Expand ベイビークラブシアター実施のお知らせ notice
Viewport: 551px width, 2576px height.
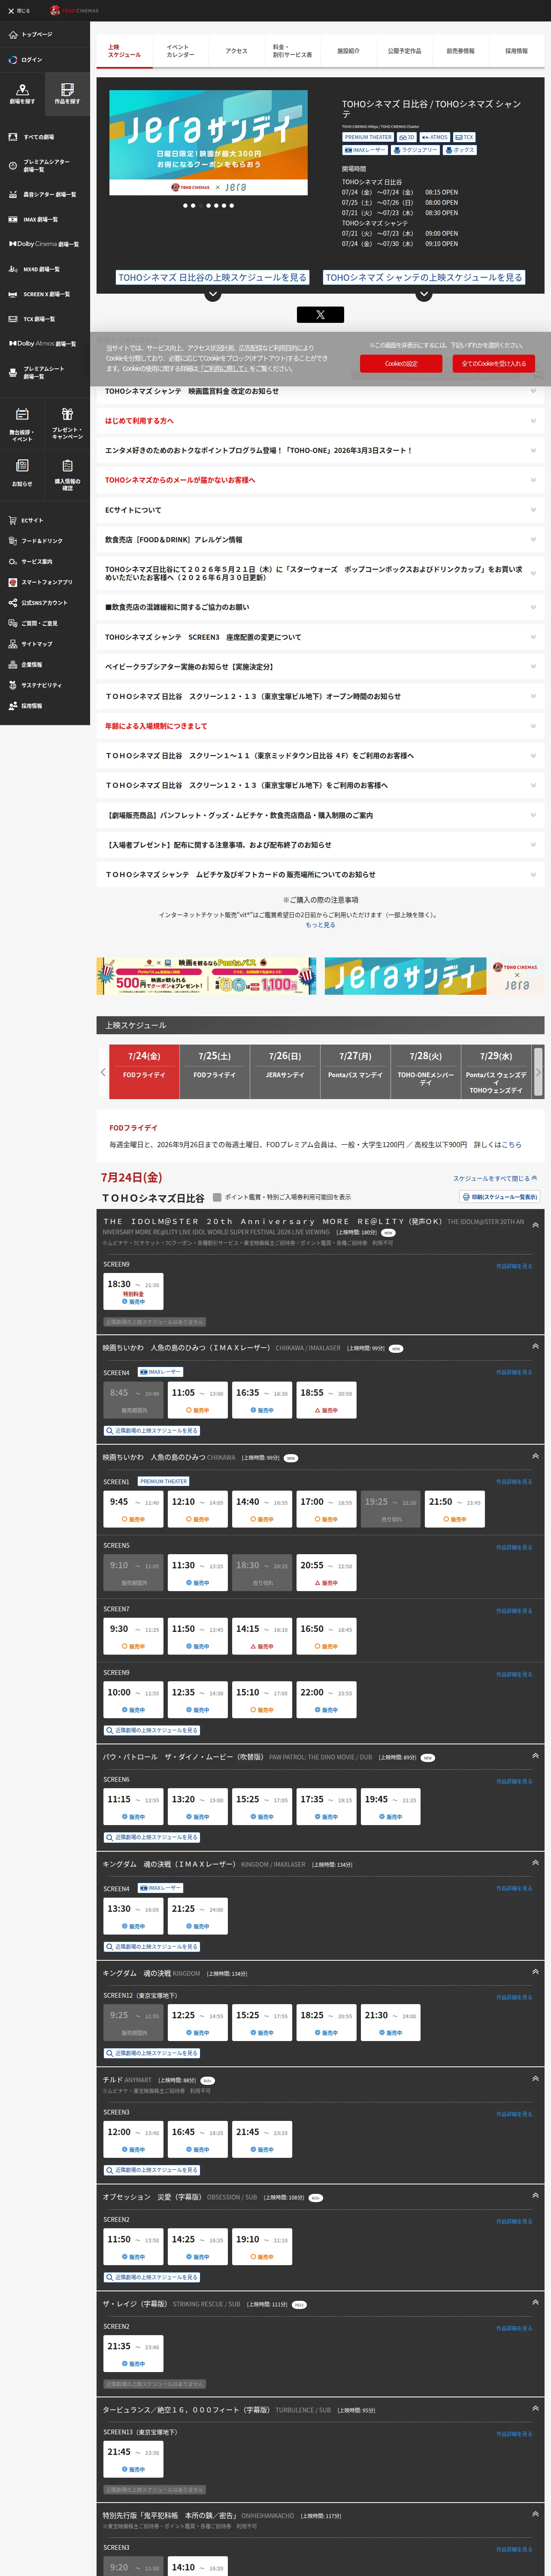point(320,667)
